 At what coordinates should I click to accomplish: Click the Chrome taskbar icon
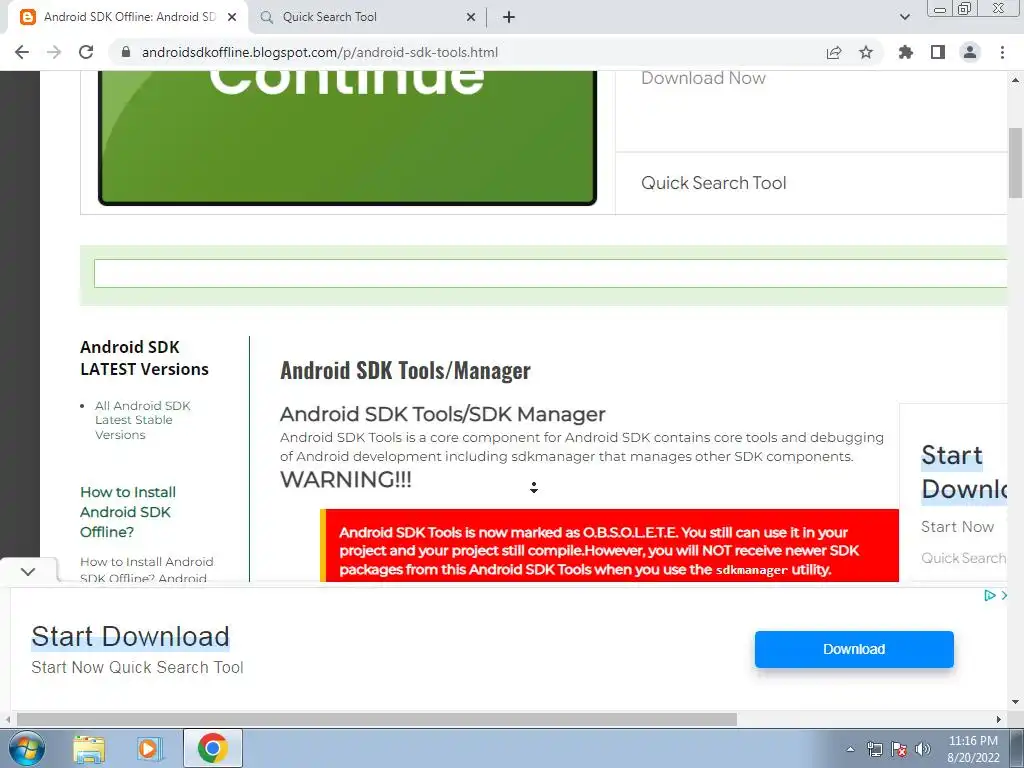212,748
